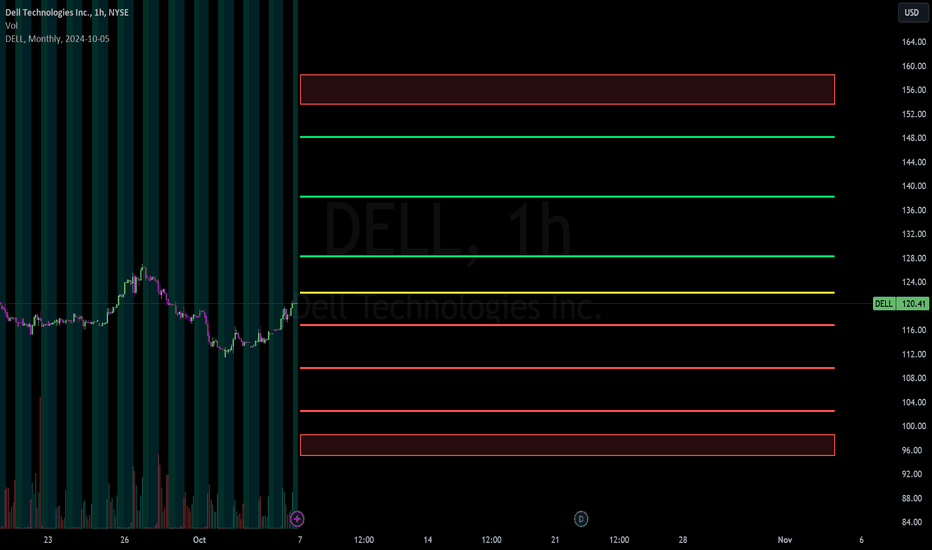Open the USD currency selector
The image size is (932, 550).
[912, 12]
